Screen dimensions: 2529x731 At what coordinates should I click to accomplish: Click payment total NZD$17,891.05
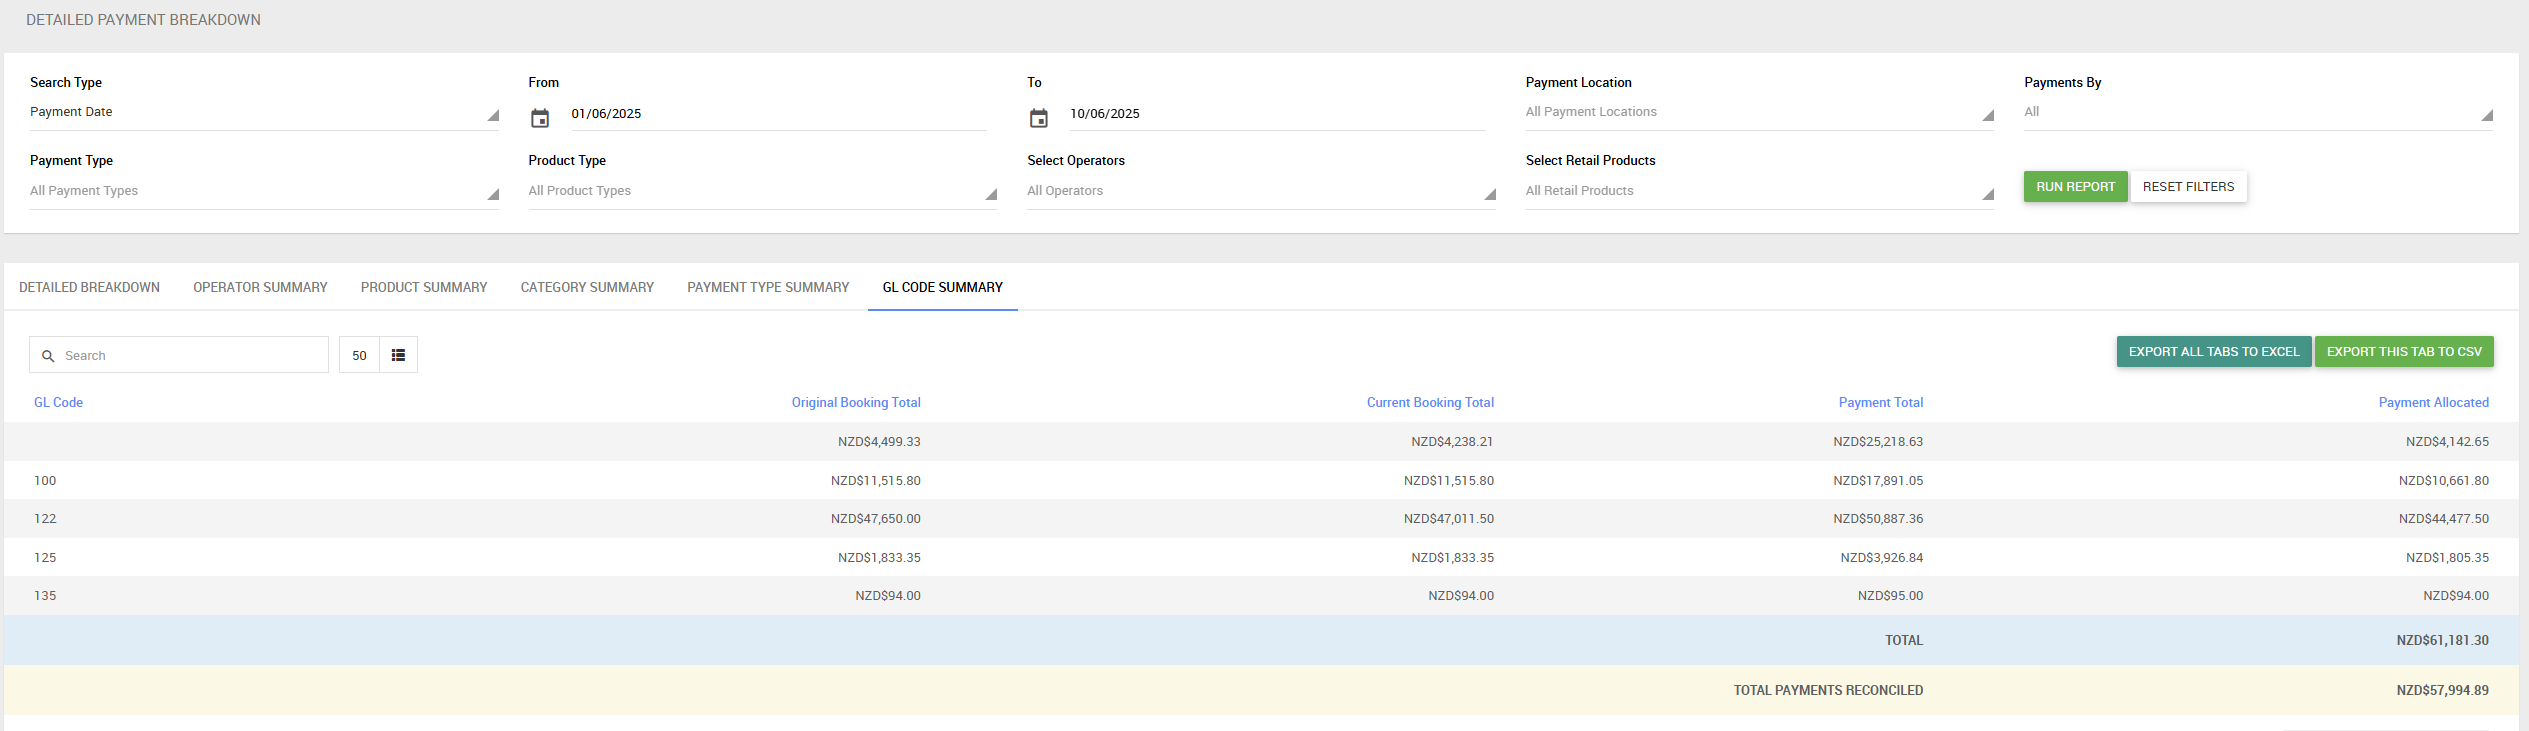click(1878, 481)
